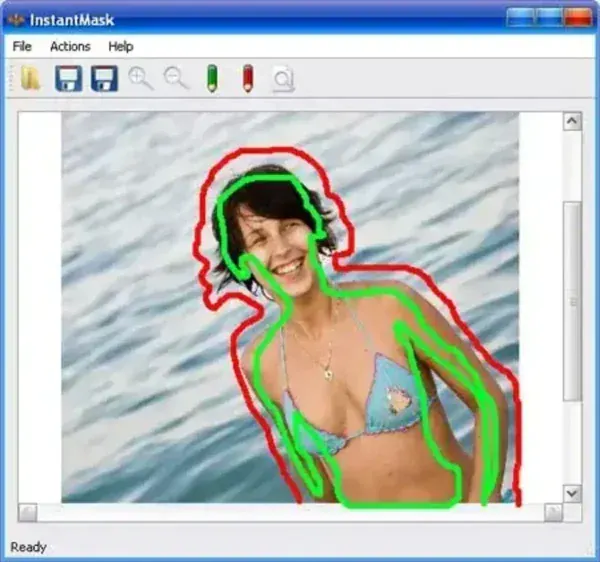Viewport: 600px width, 562px height.
Task: Minimize the InstantMask window
Action: coord(521,16)
